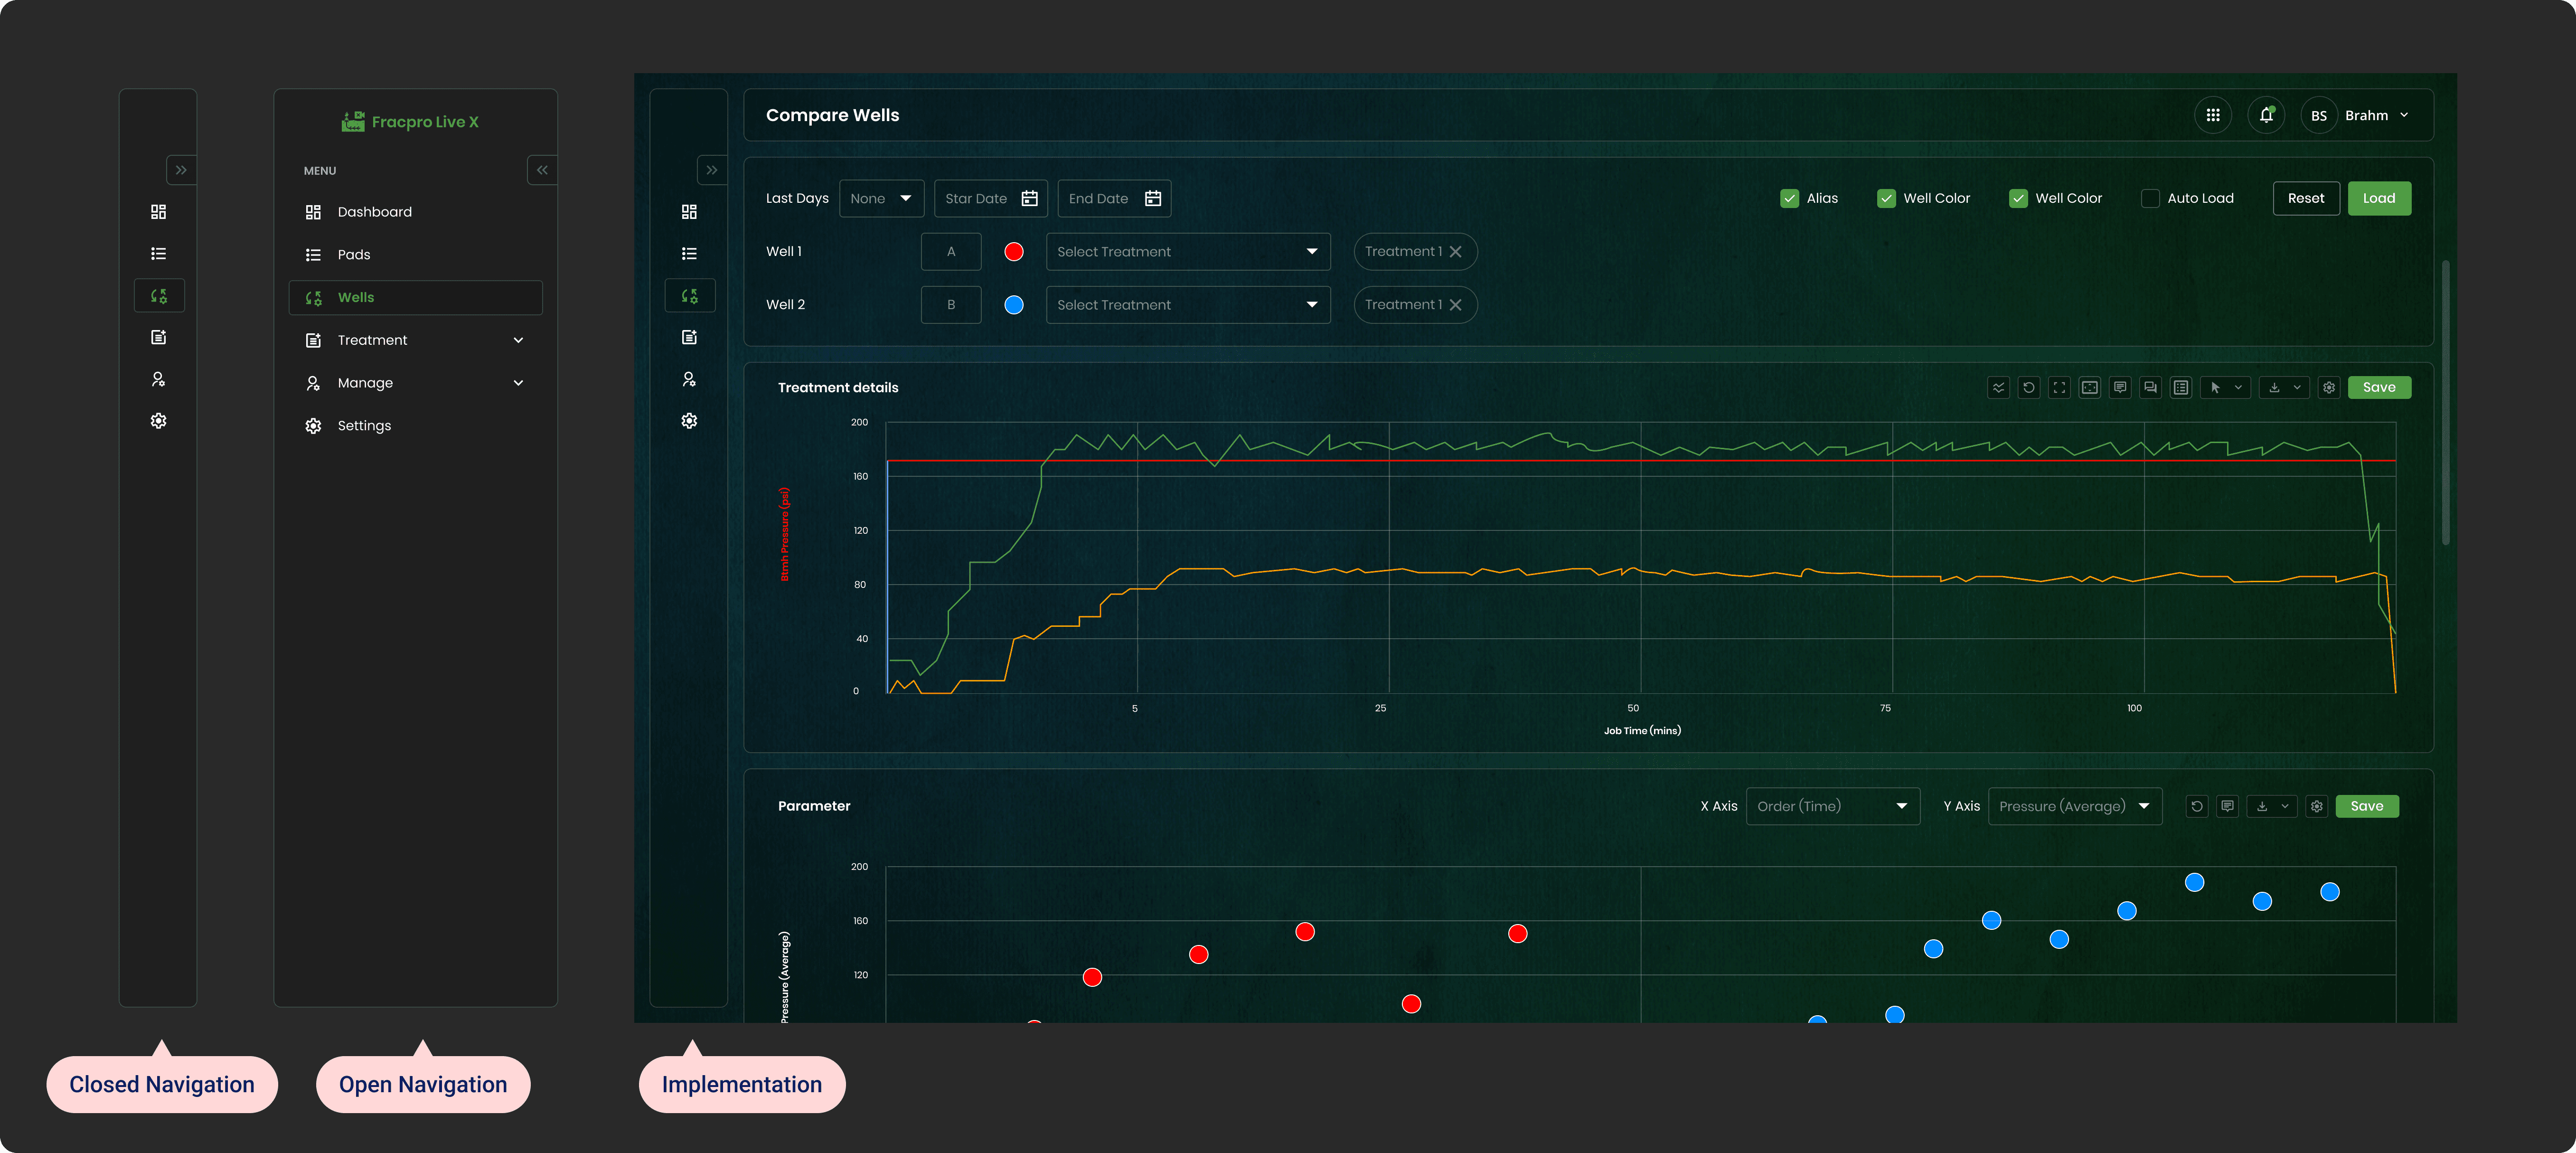Click the fullscreen icon in Treatment details toolbar
The height and width of the screenshot is (1153, 2576).
point(2059,388)
